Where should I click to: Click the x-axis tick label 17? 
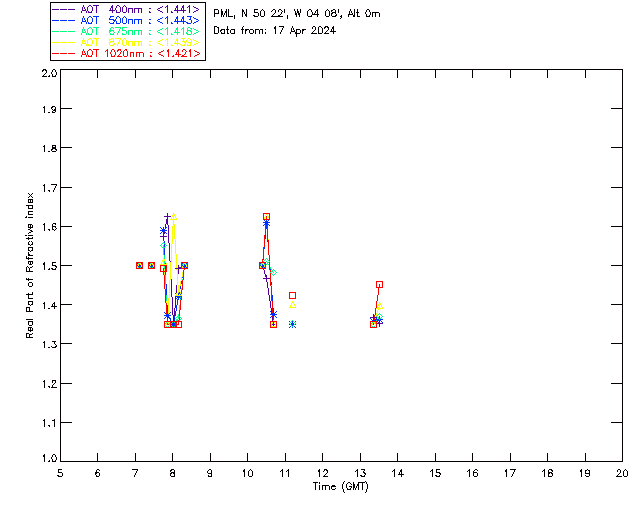coord(510,473)
